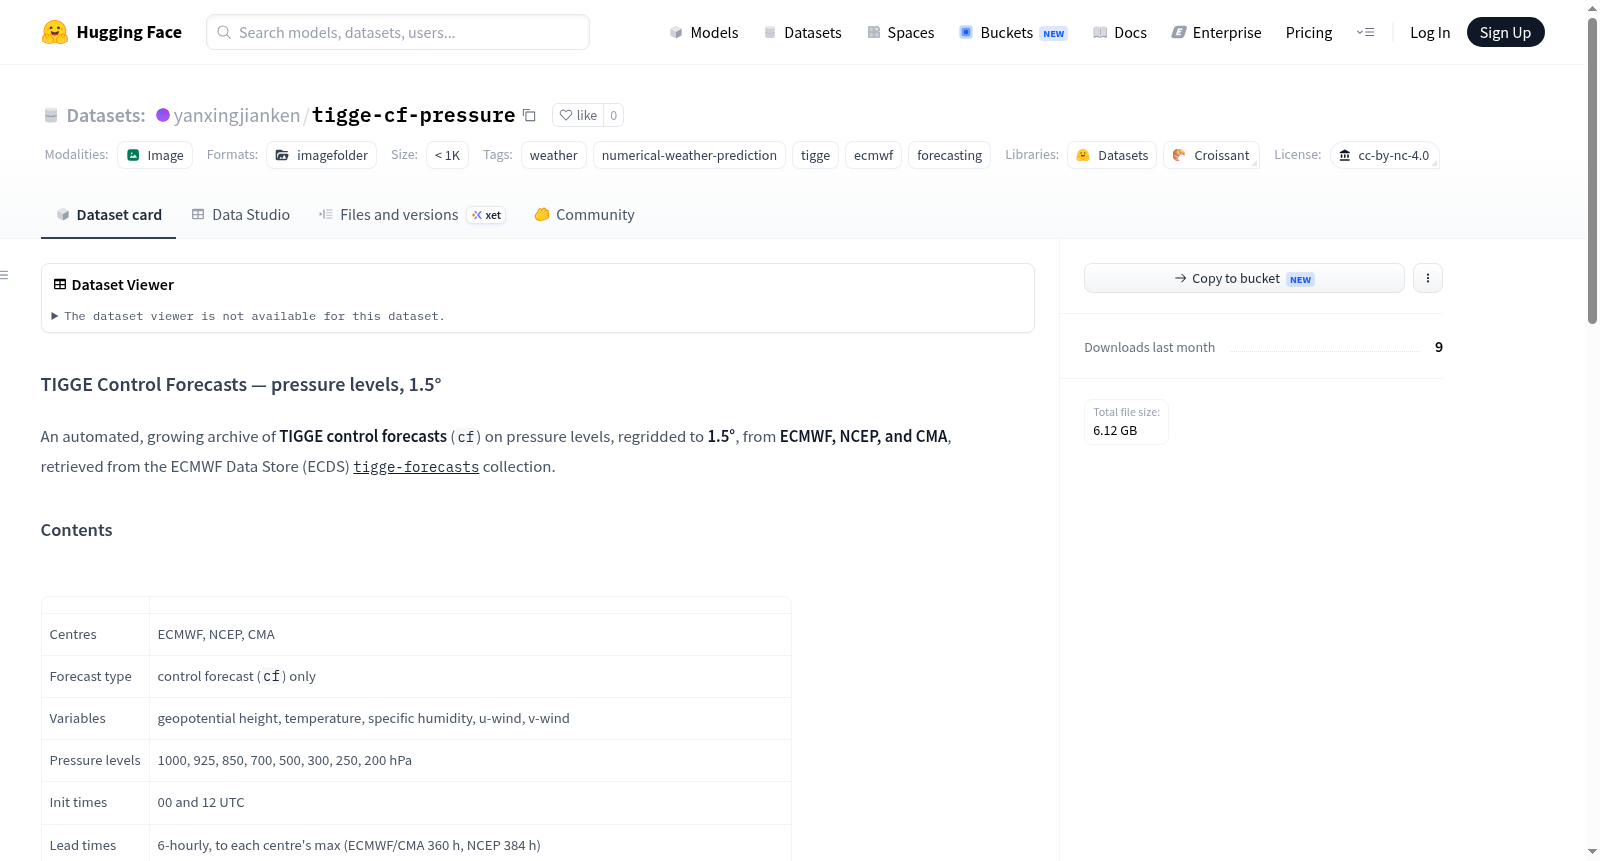Click the heart like button
This screenshot has height=861, width=1600.
(578, 115)
